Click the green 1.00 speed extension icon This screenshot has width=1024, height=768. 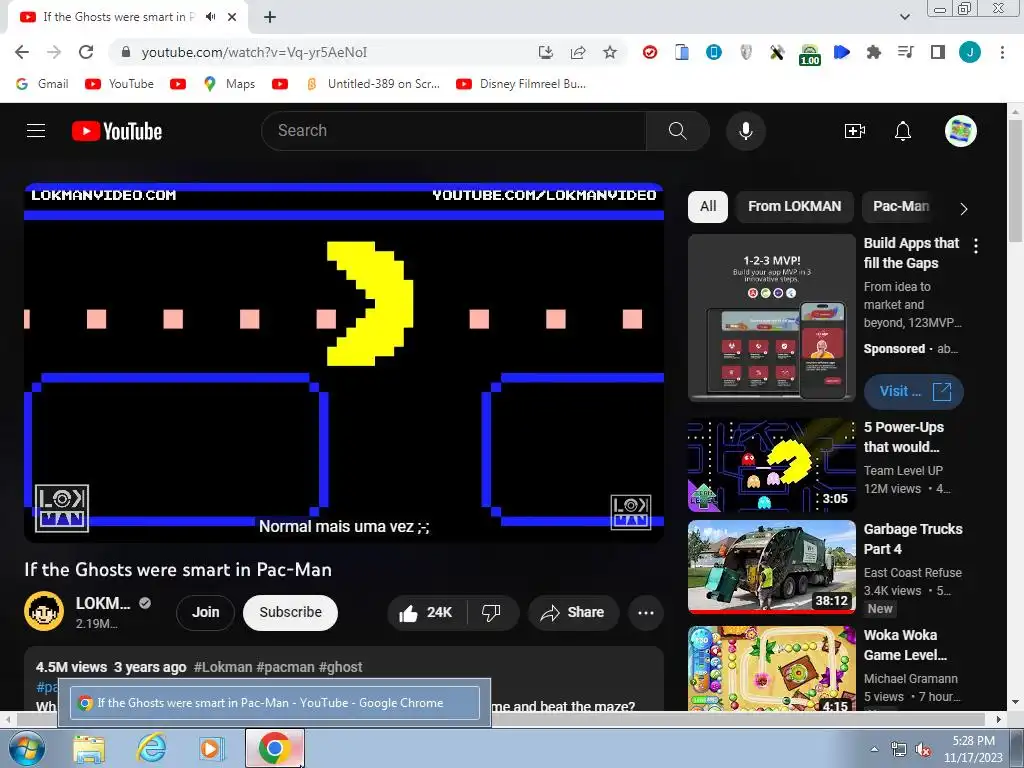click(810, 54)
